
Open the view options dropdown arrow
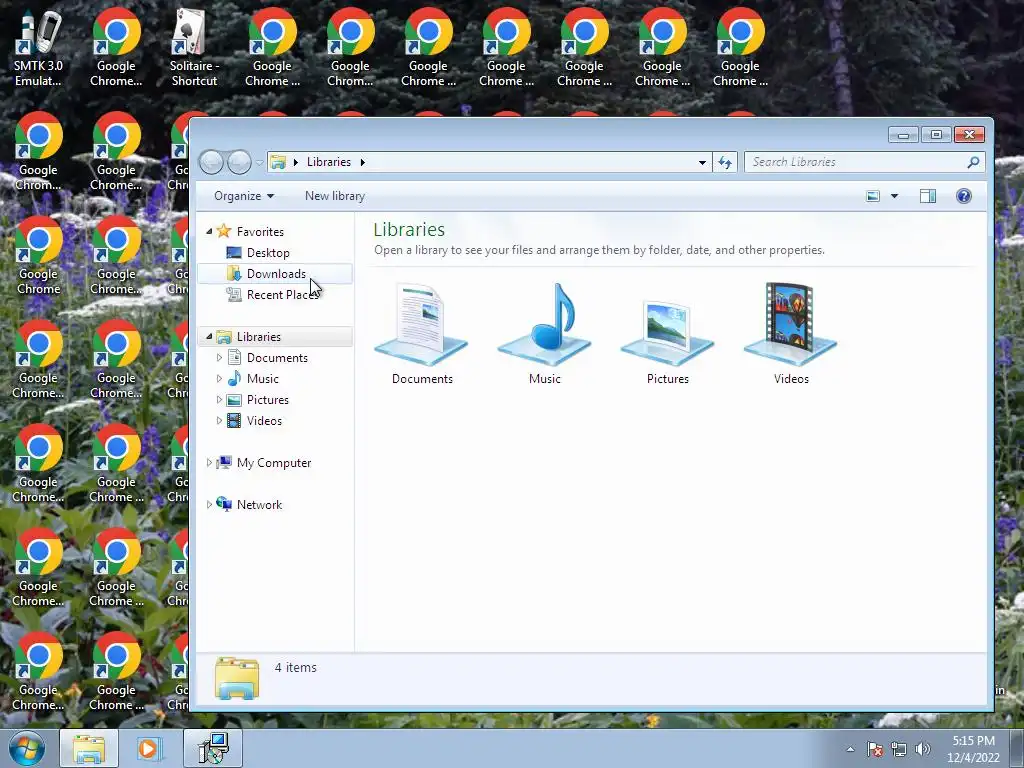(x=895, y=196)
